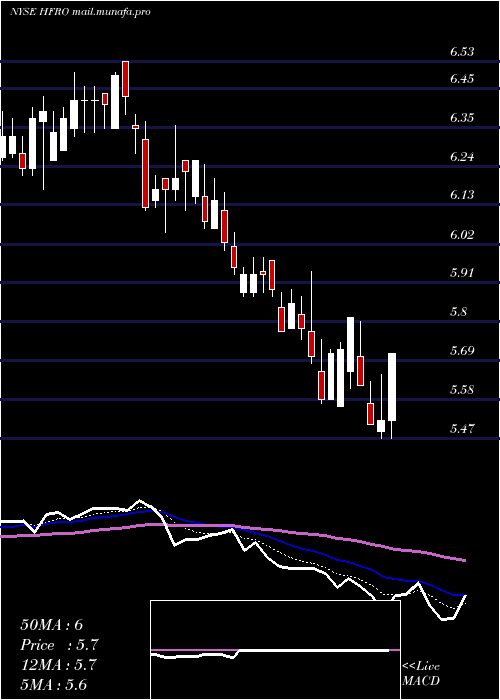
Task: Click the NYSE HFRO mail.munafa.pro title text
Action: click(x=80, y=12)
